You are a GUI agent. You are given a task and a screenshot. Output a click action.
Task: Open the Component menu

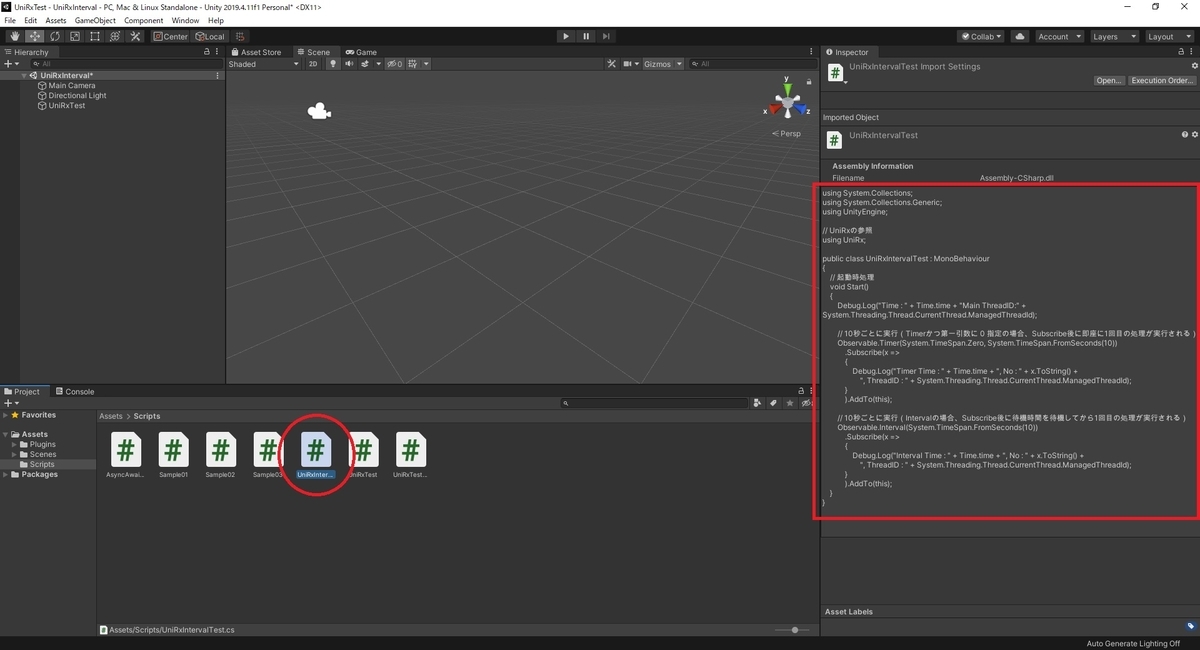pos(144,20)
